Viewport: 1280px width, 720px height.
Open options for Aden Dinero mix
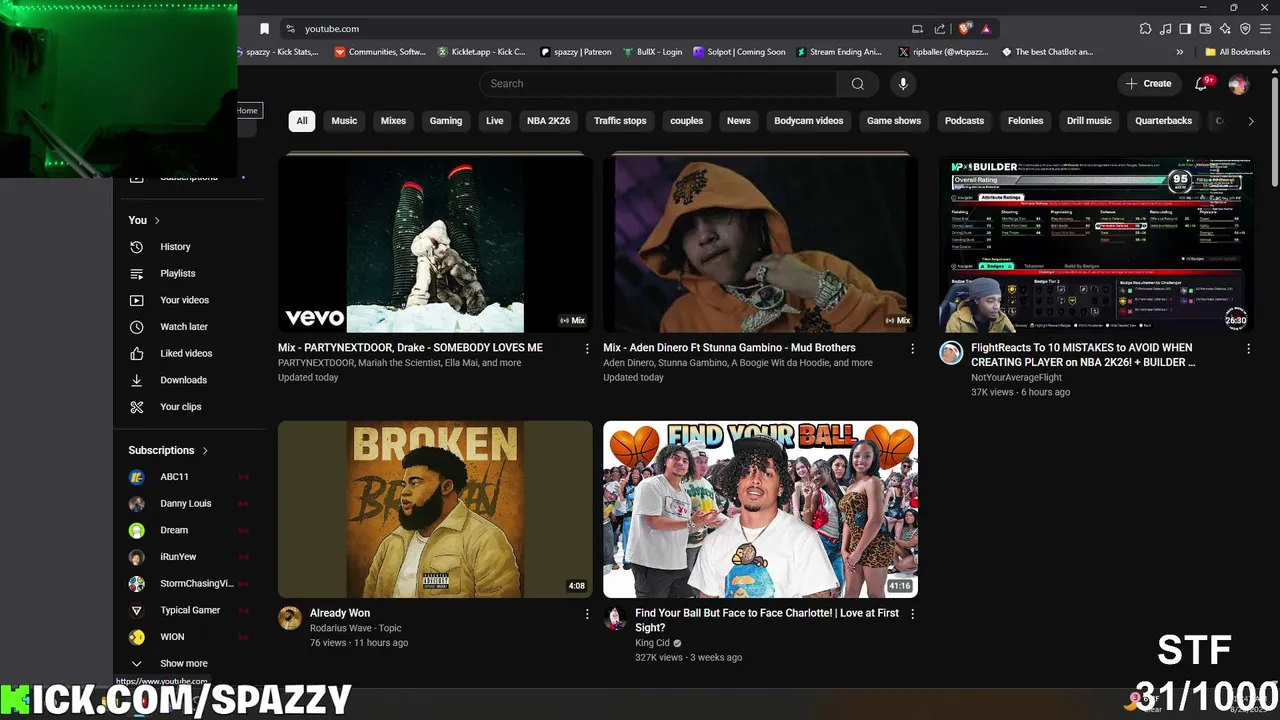(x=912, y=348)
